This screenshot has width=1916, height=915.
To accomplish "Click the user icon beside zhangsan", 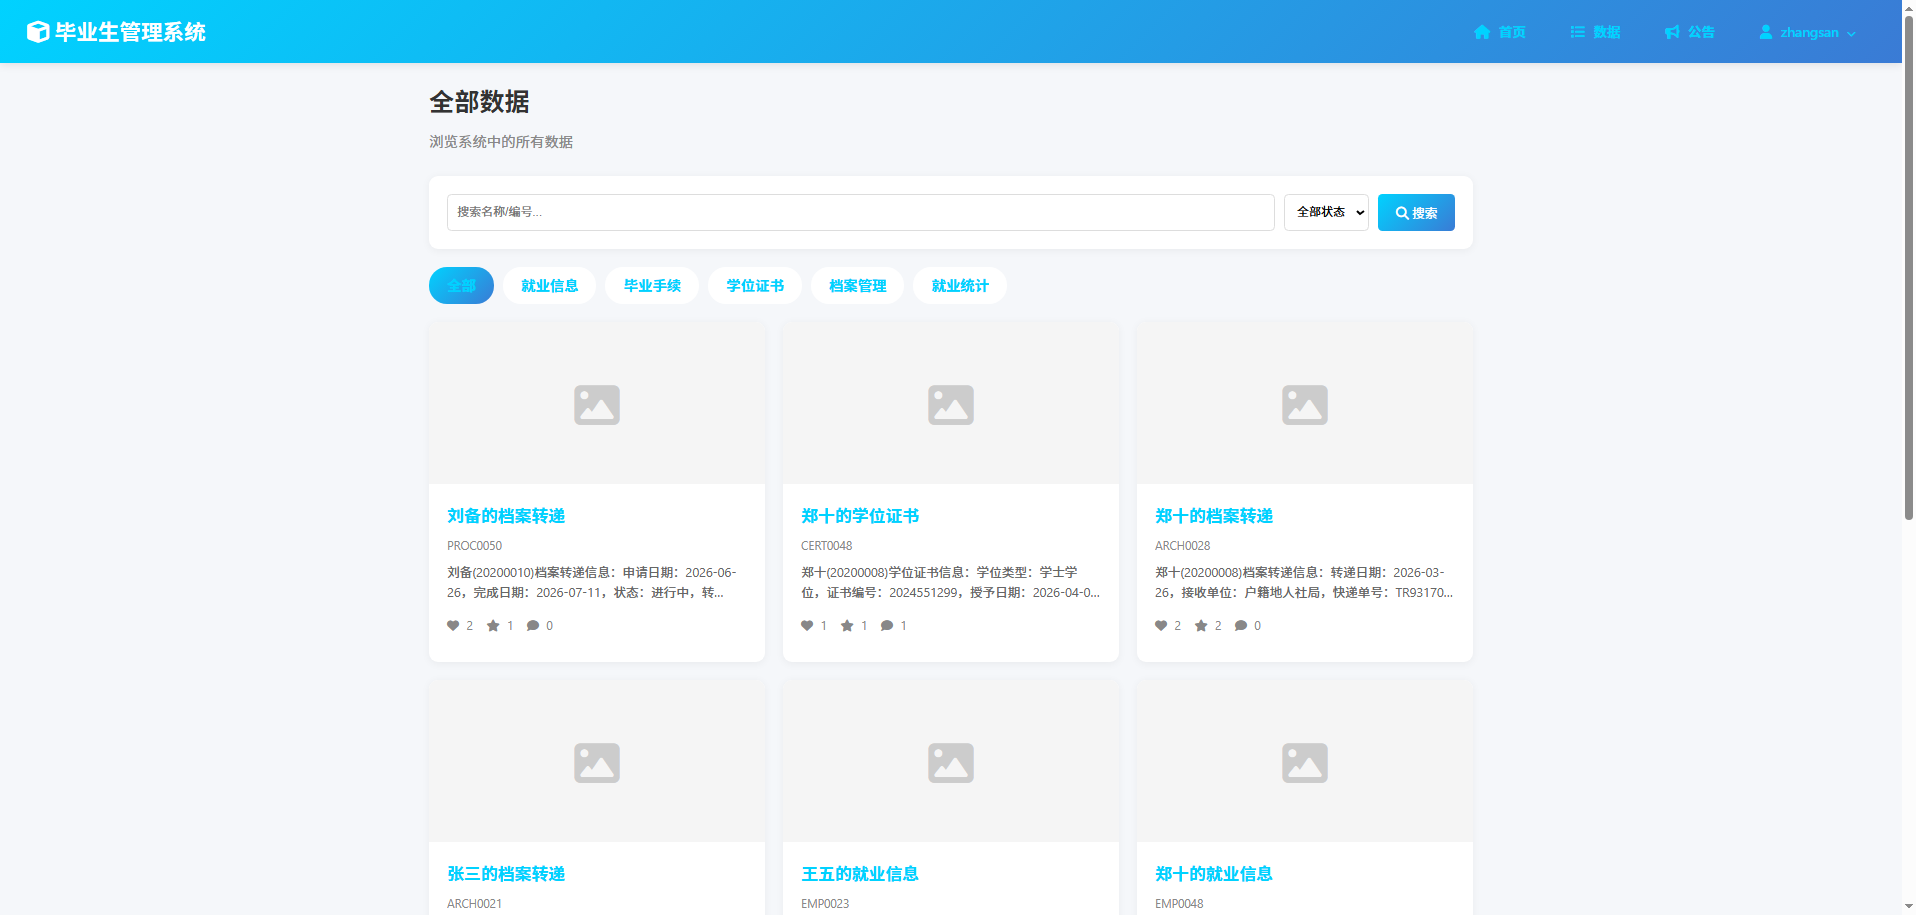I will pos(1766,32).
